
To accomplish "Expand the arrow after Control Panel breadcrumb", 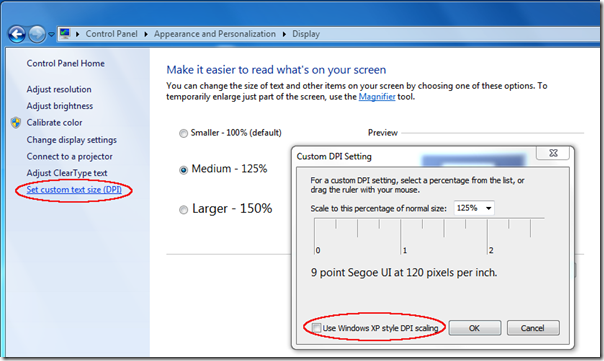I will [x=146, y=34].
